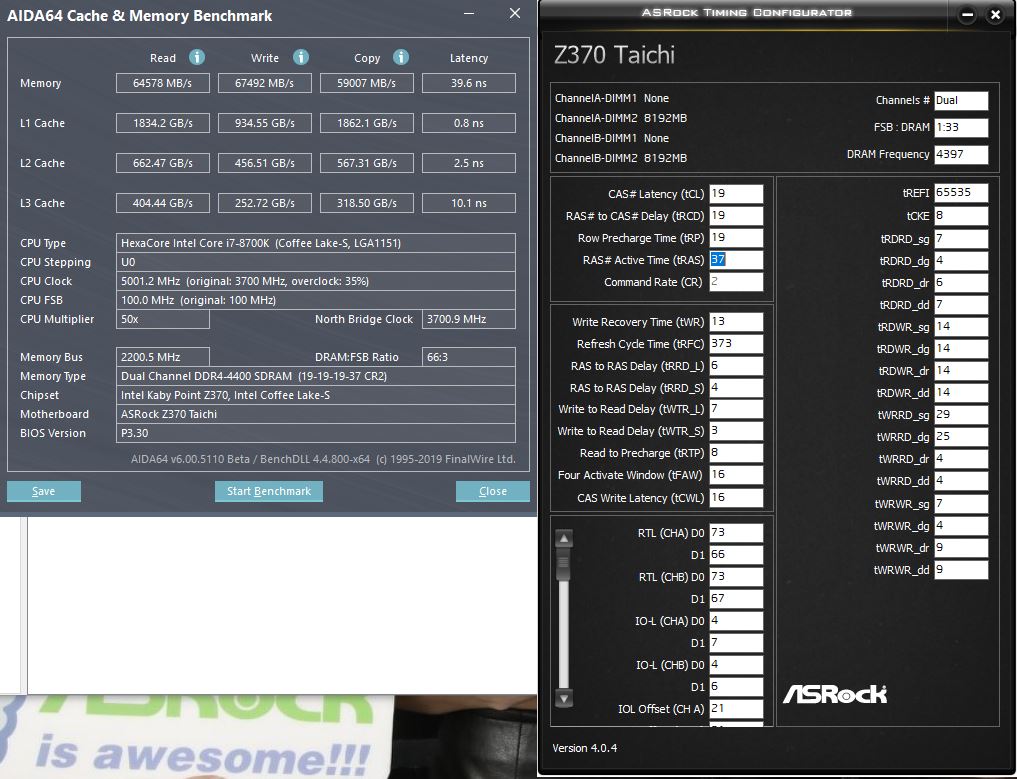Click the tWTR_L value field
Viewport: 1017px width, 779px height.
[736, 409]
